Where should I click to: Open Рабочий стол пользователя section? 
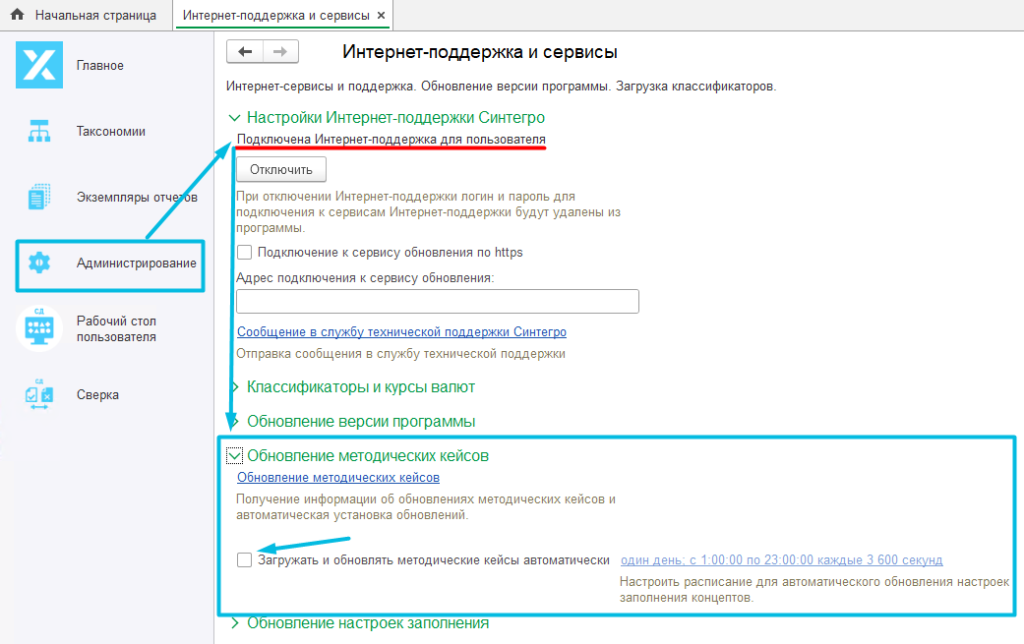(x=38, y=329)
